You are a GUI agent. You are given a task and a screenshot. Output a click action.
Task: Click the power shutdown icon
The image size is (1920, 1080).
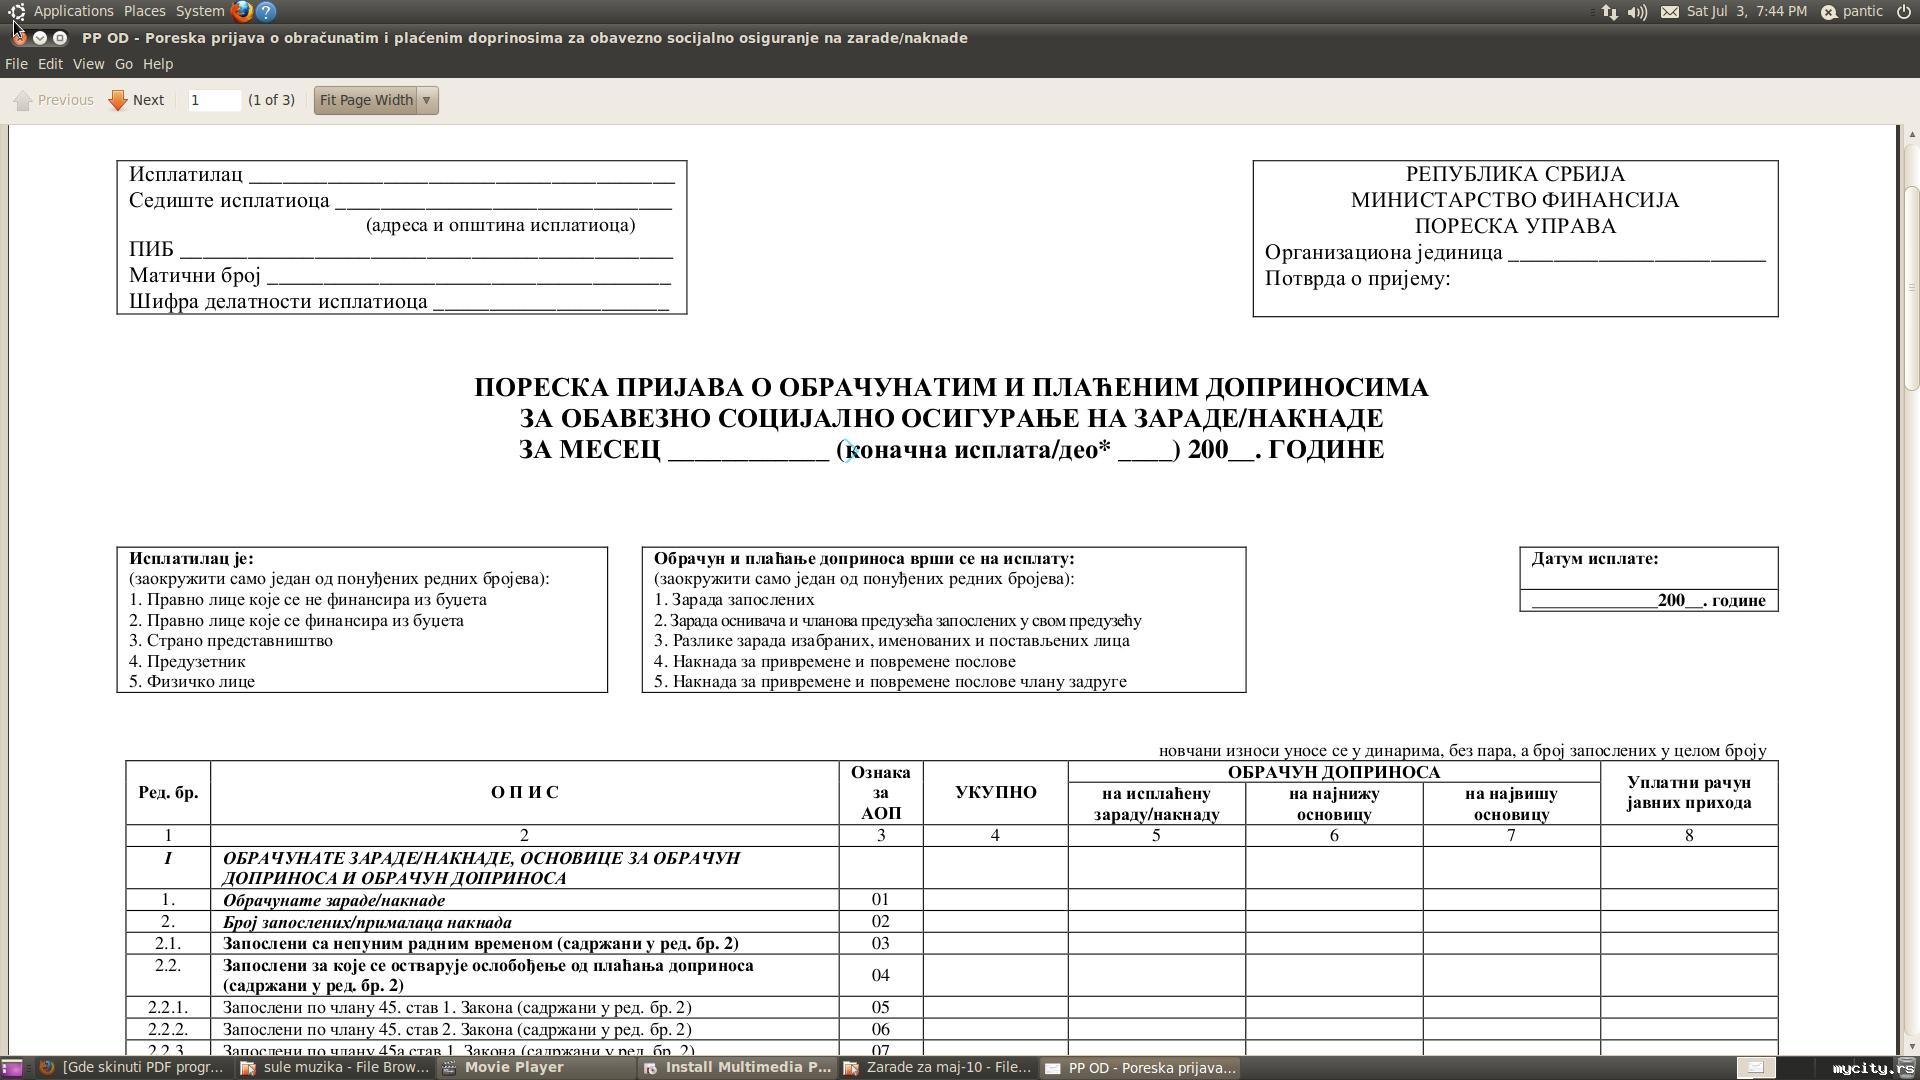point(1903,12)
